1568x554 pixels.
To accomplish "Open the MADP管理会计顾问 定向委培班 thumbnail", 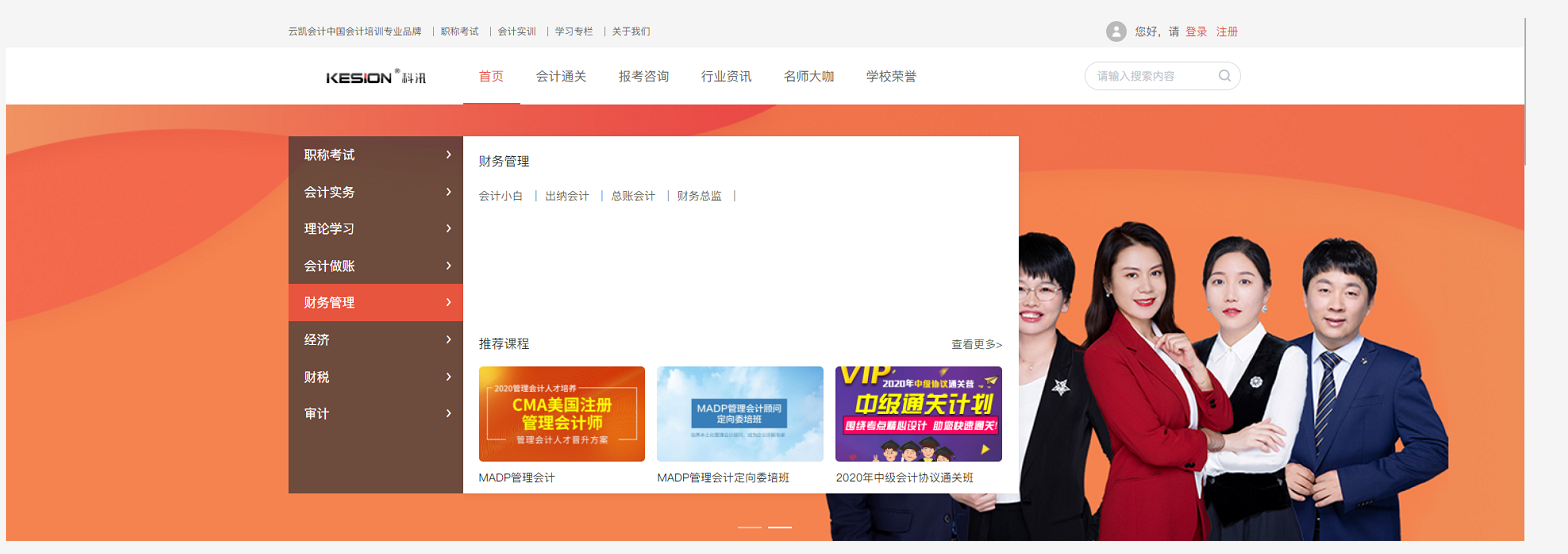I will pos(740,414).
